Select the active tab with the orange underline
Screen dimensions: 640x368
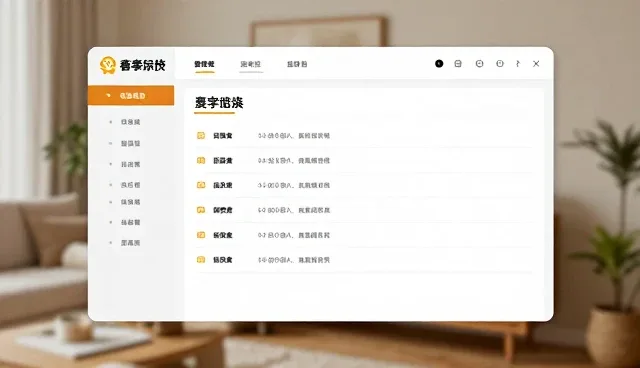click(204, 64)
